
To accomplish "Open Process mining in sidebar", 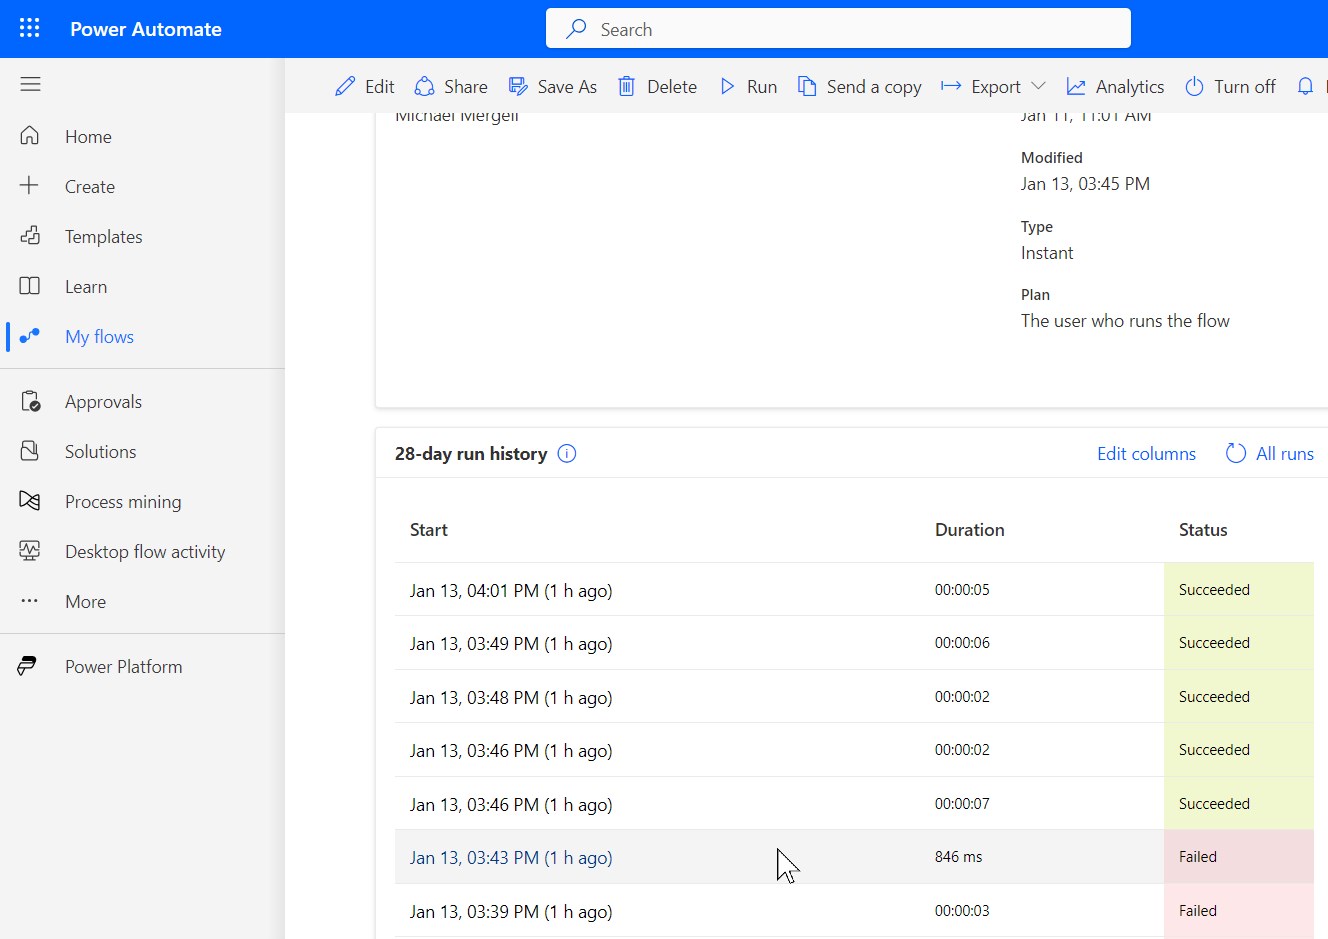I will click(123, 501).
